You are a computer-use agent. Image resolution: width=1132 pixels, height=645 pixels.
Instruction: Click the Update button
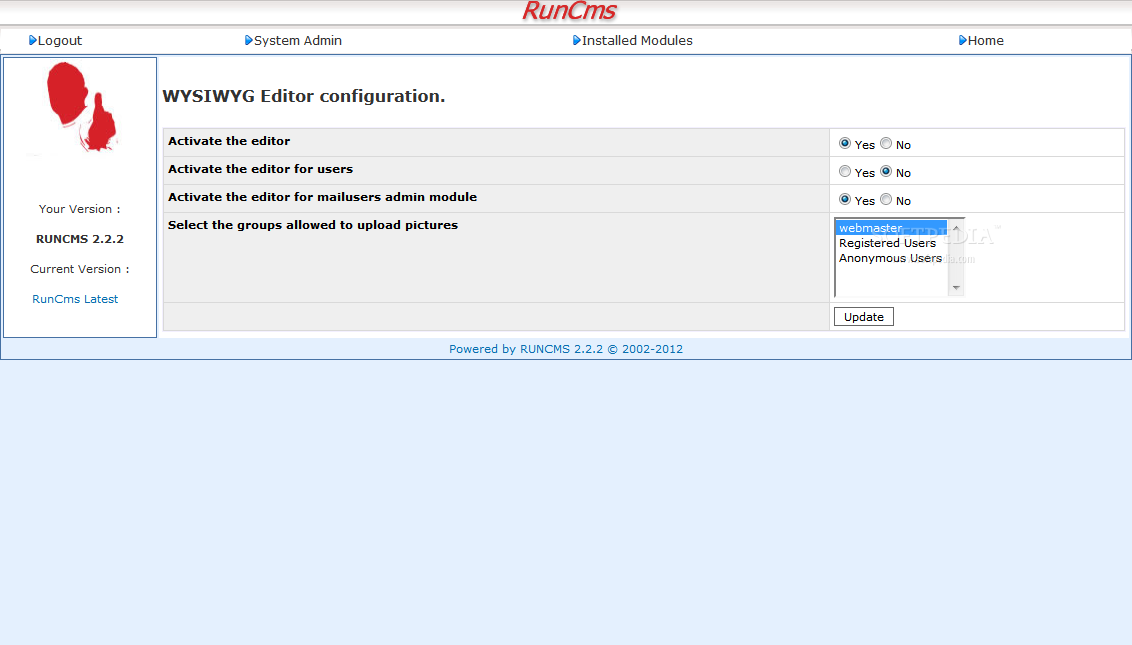(863, 316)
